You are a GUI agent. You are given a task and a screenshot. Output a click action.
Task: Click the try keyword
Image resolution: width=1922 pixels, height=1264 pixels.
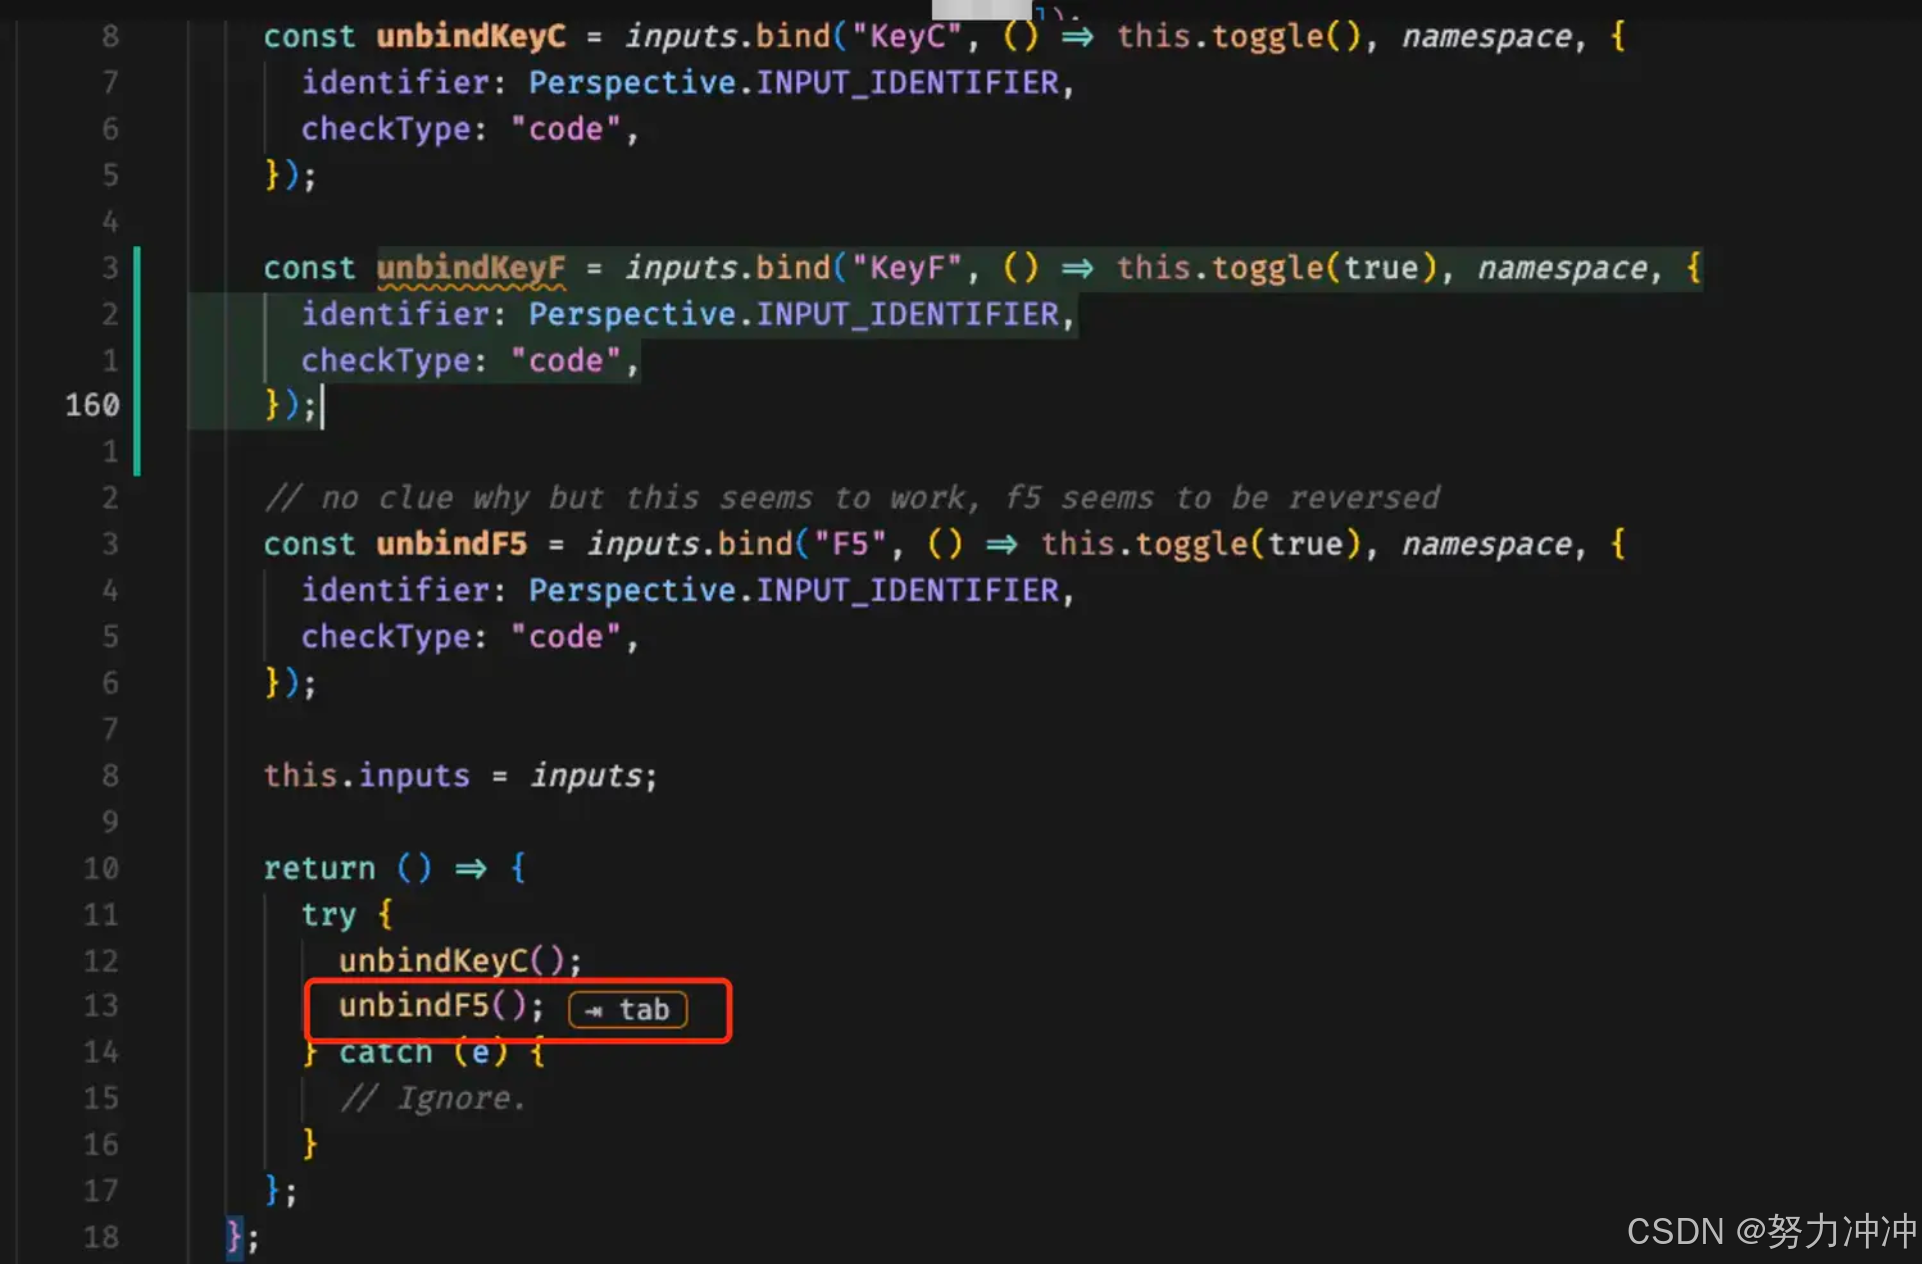pos(328,914)
